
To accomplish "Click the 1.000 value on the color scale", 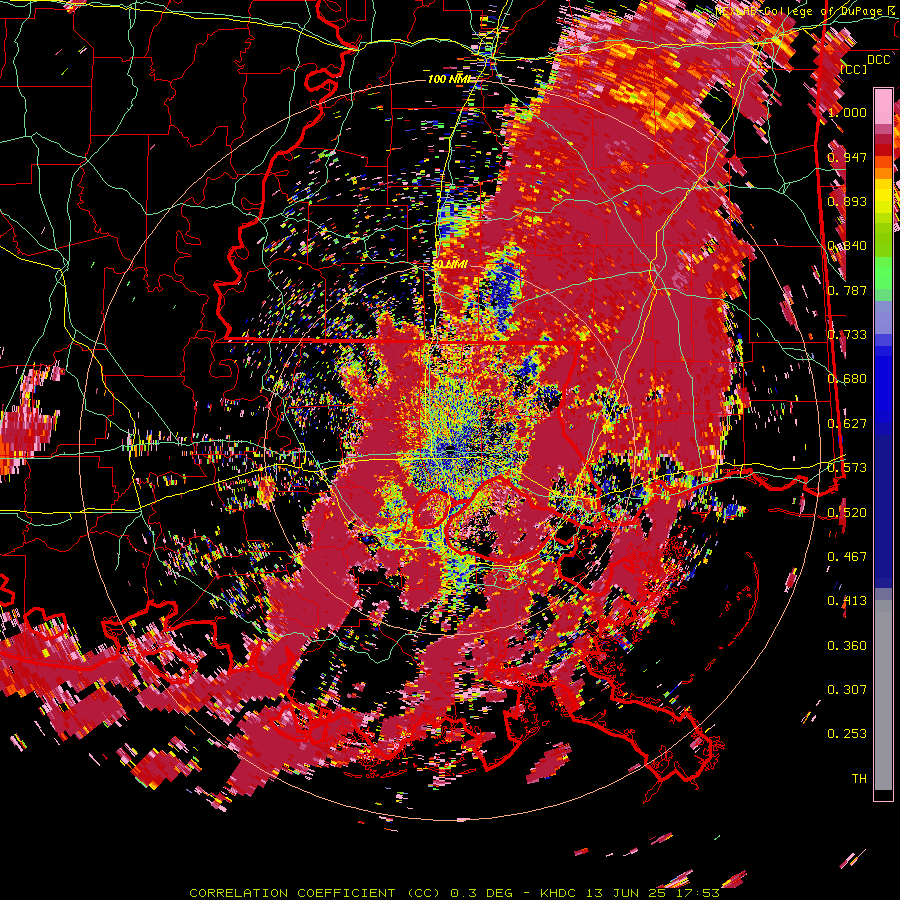I will 847,112.
